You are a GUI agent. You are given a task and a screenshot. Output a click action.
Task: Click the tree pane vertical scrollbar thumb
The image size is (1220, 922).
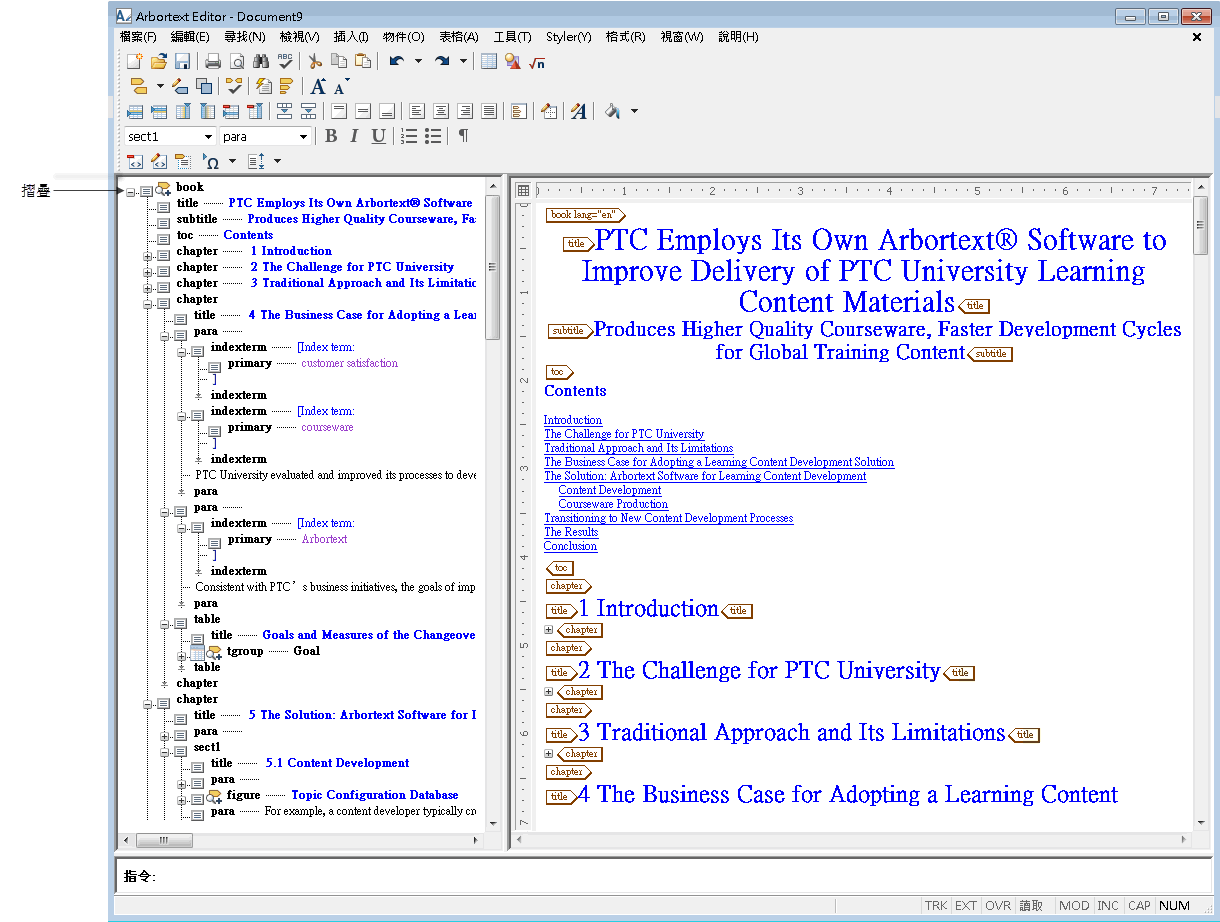492,266
